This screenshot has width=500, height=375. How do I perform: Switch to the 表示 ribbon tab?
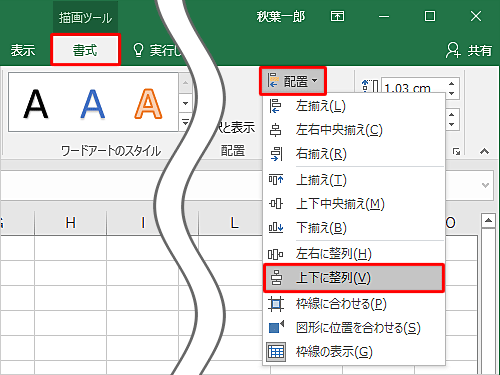point(23,50)
